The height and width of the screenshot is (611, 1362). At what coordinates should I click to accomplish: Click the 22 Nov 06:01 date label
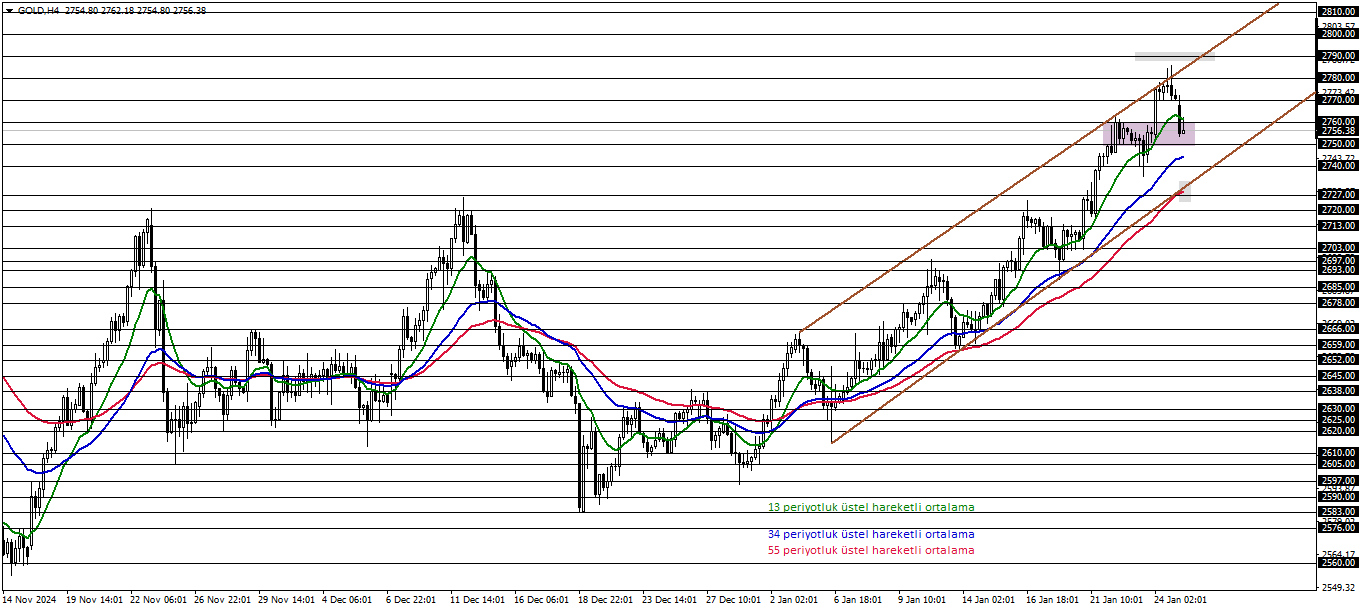click(x=159, y=600)
